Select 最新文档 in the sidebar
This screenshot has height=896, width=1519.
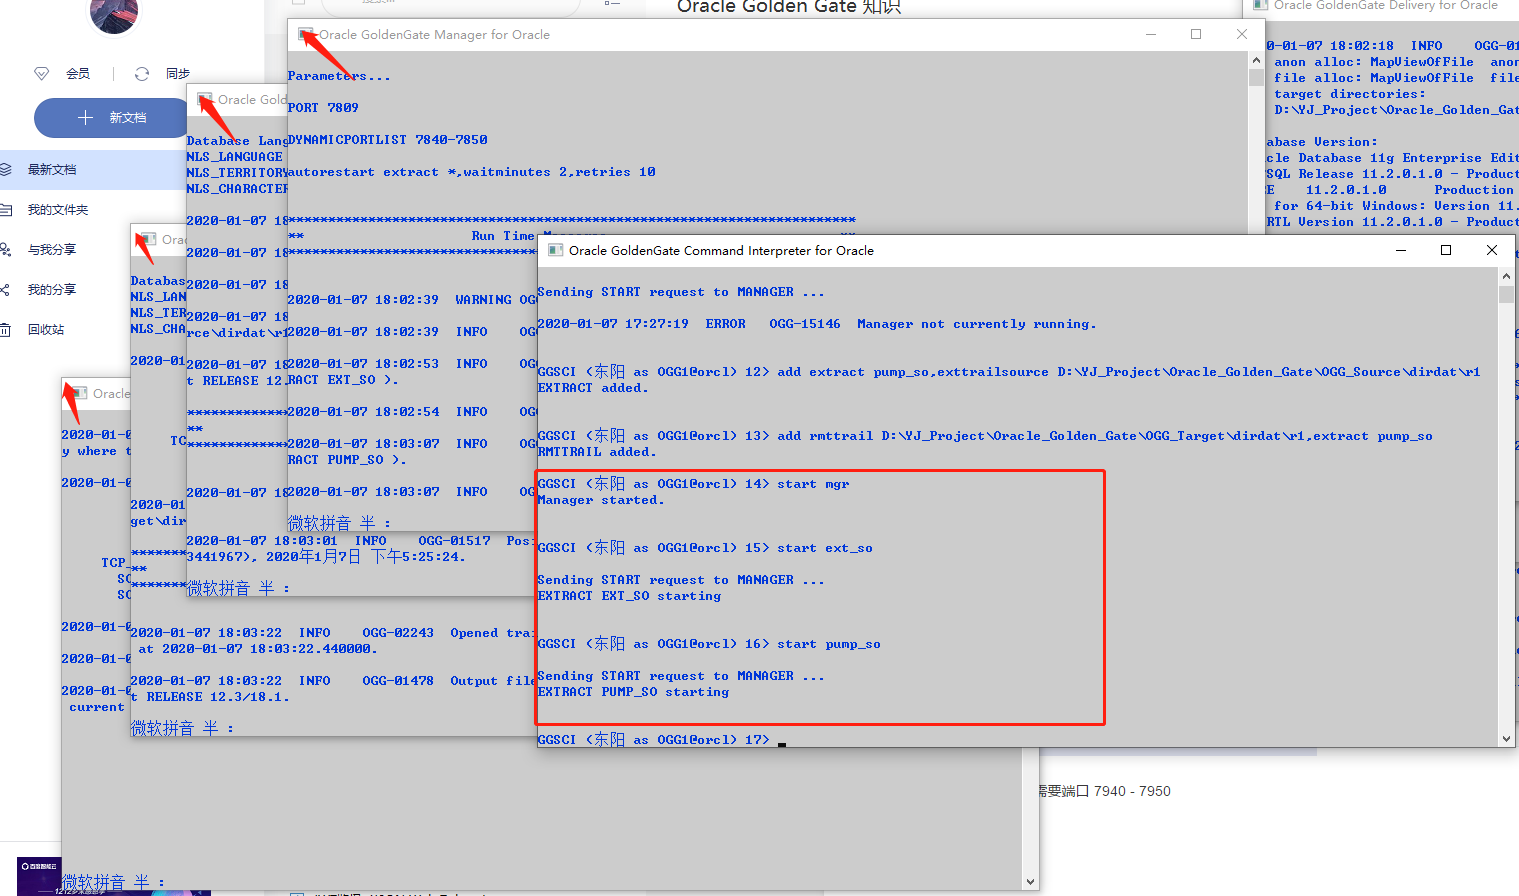pos(93,170)
